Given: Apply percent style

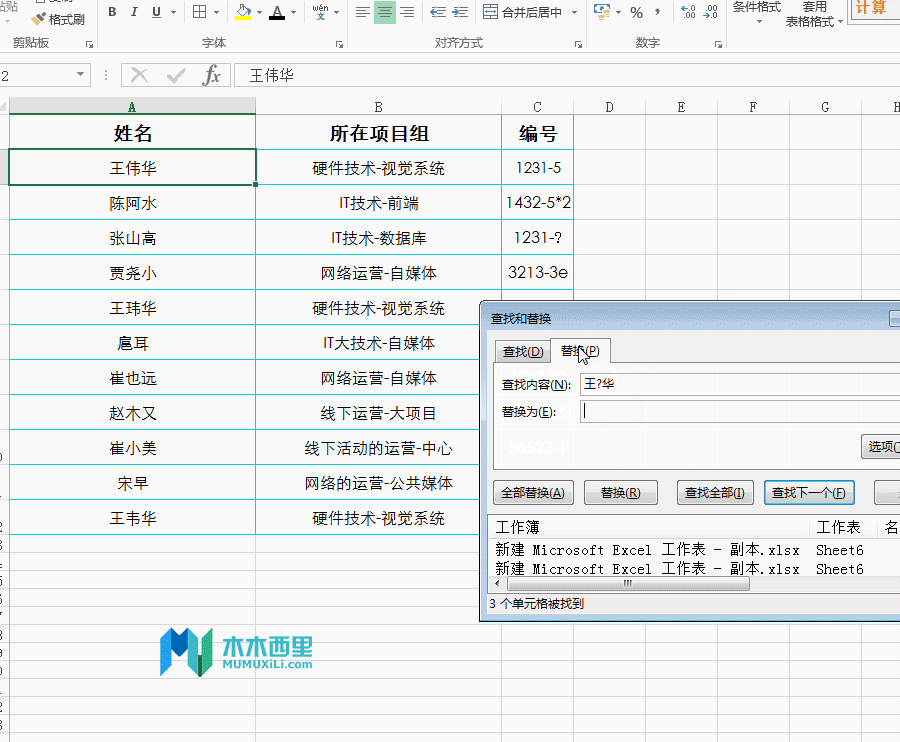Looking at the screenshot, I should pos(637,12).
